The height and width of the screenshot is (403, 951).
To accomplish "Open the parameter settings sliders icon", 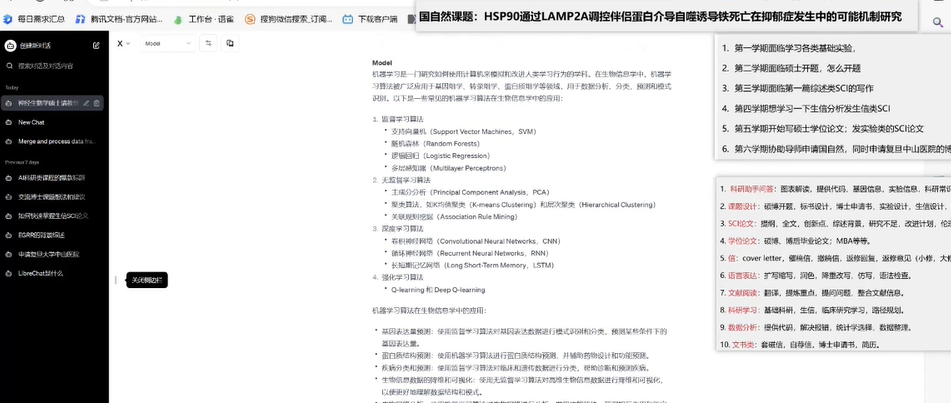I will [x=209, y=43].
